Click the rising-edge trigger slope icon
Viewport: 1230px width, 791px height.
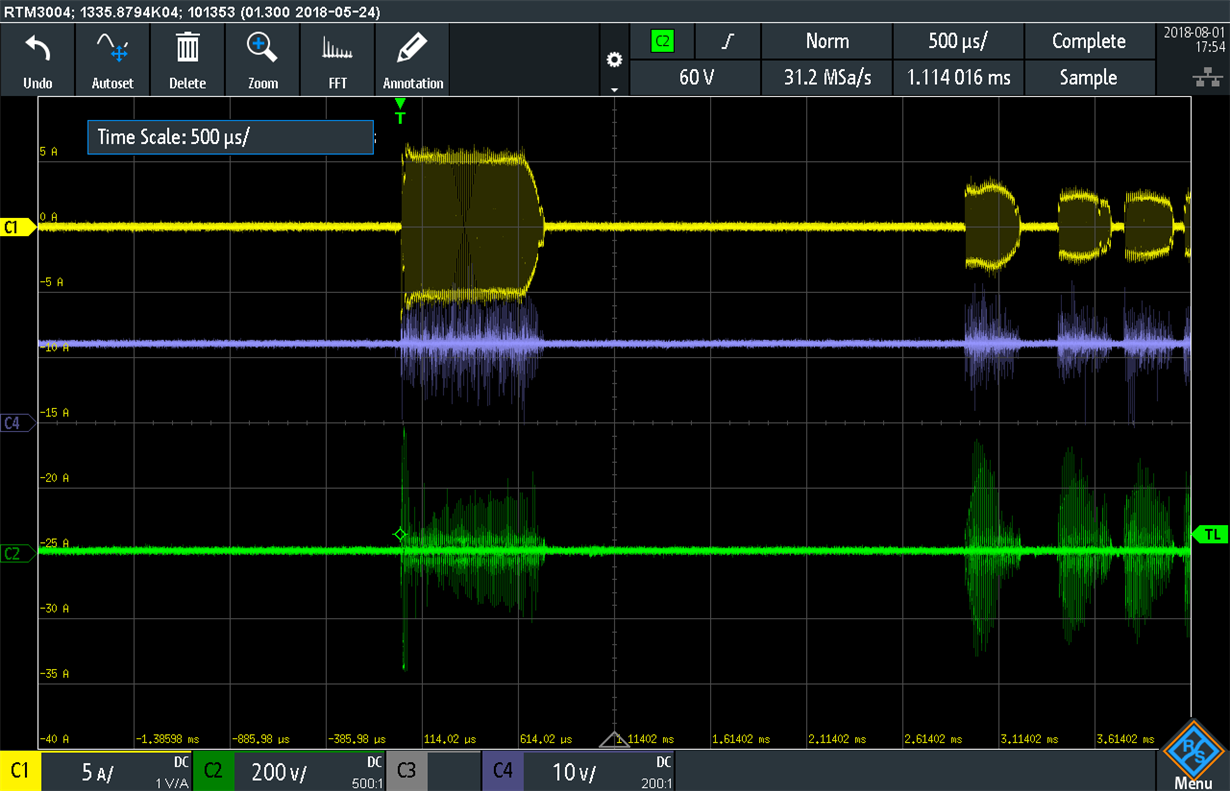pyautogui.click(x=728, y=42)
